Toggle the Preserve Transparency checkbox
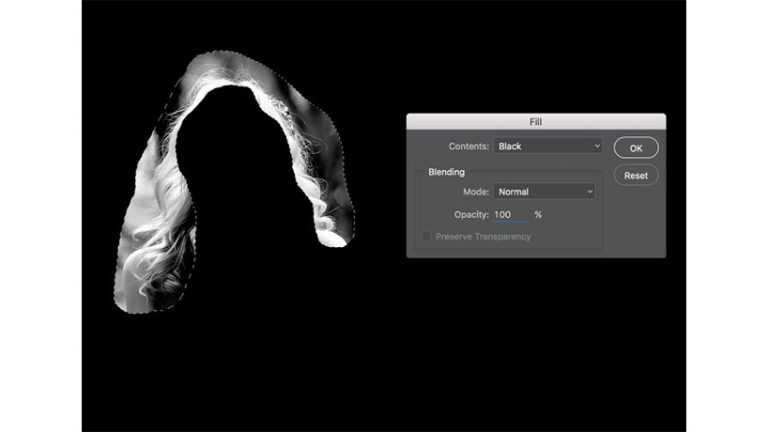 pyautogui.click(x=426, y=237)
